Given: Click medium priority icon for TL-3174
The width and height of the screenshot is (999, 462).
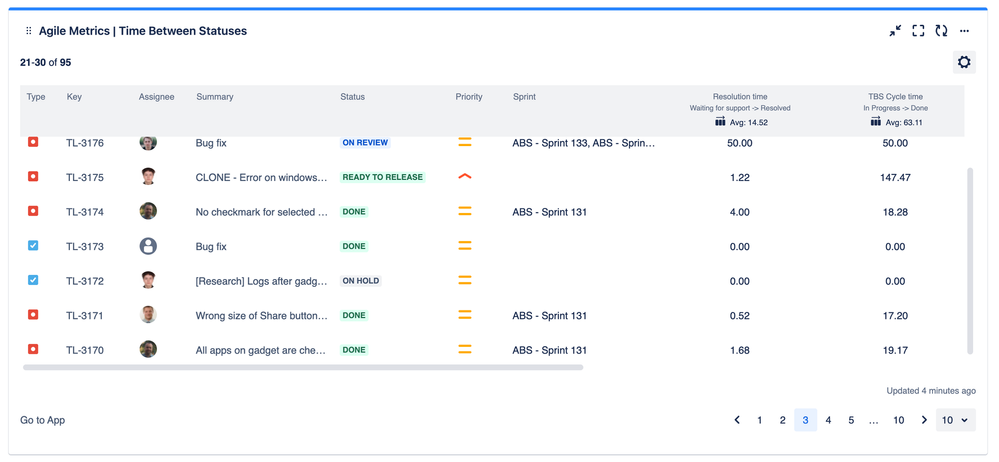Looking at the screenshot, I should coord(465,212).
